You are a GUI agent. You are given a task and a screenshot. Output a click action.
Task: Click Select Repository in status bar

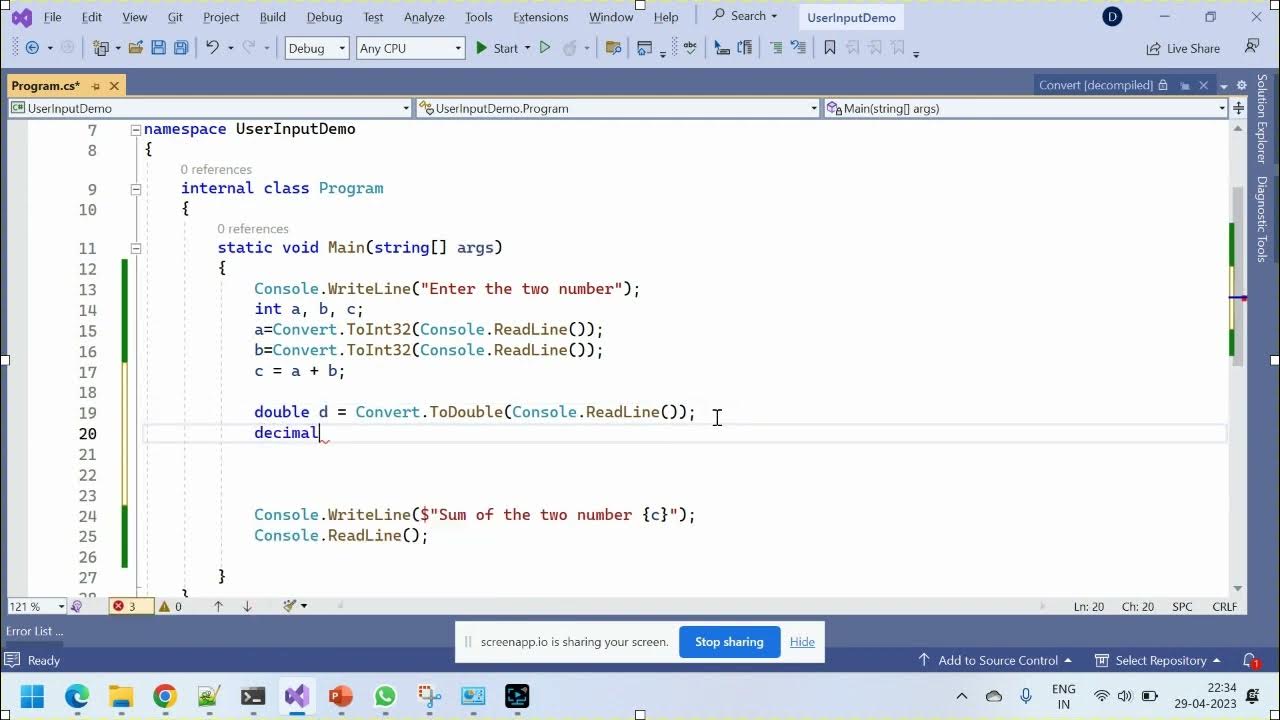(1158, 660)
